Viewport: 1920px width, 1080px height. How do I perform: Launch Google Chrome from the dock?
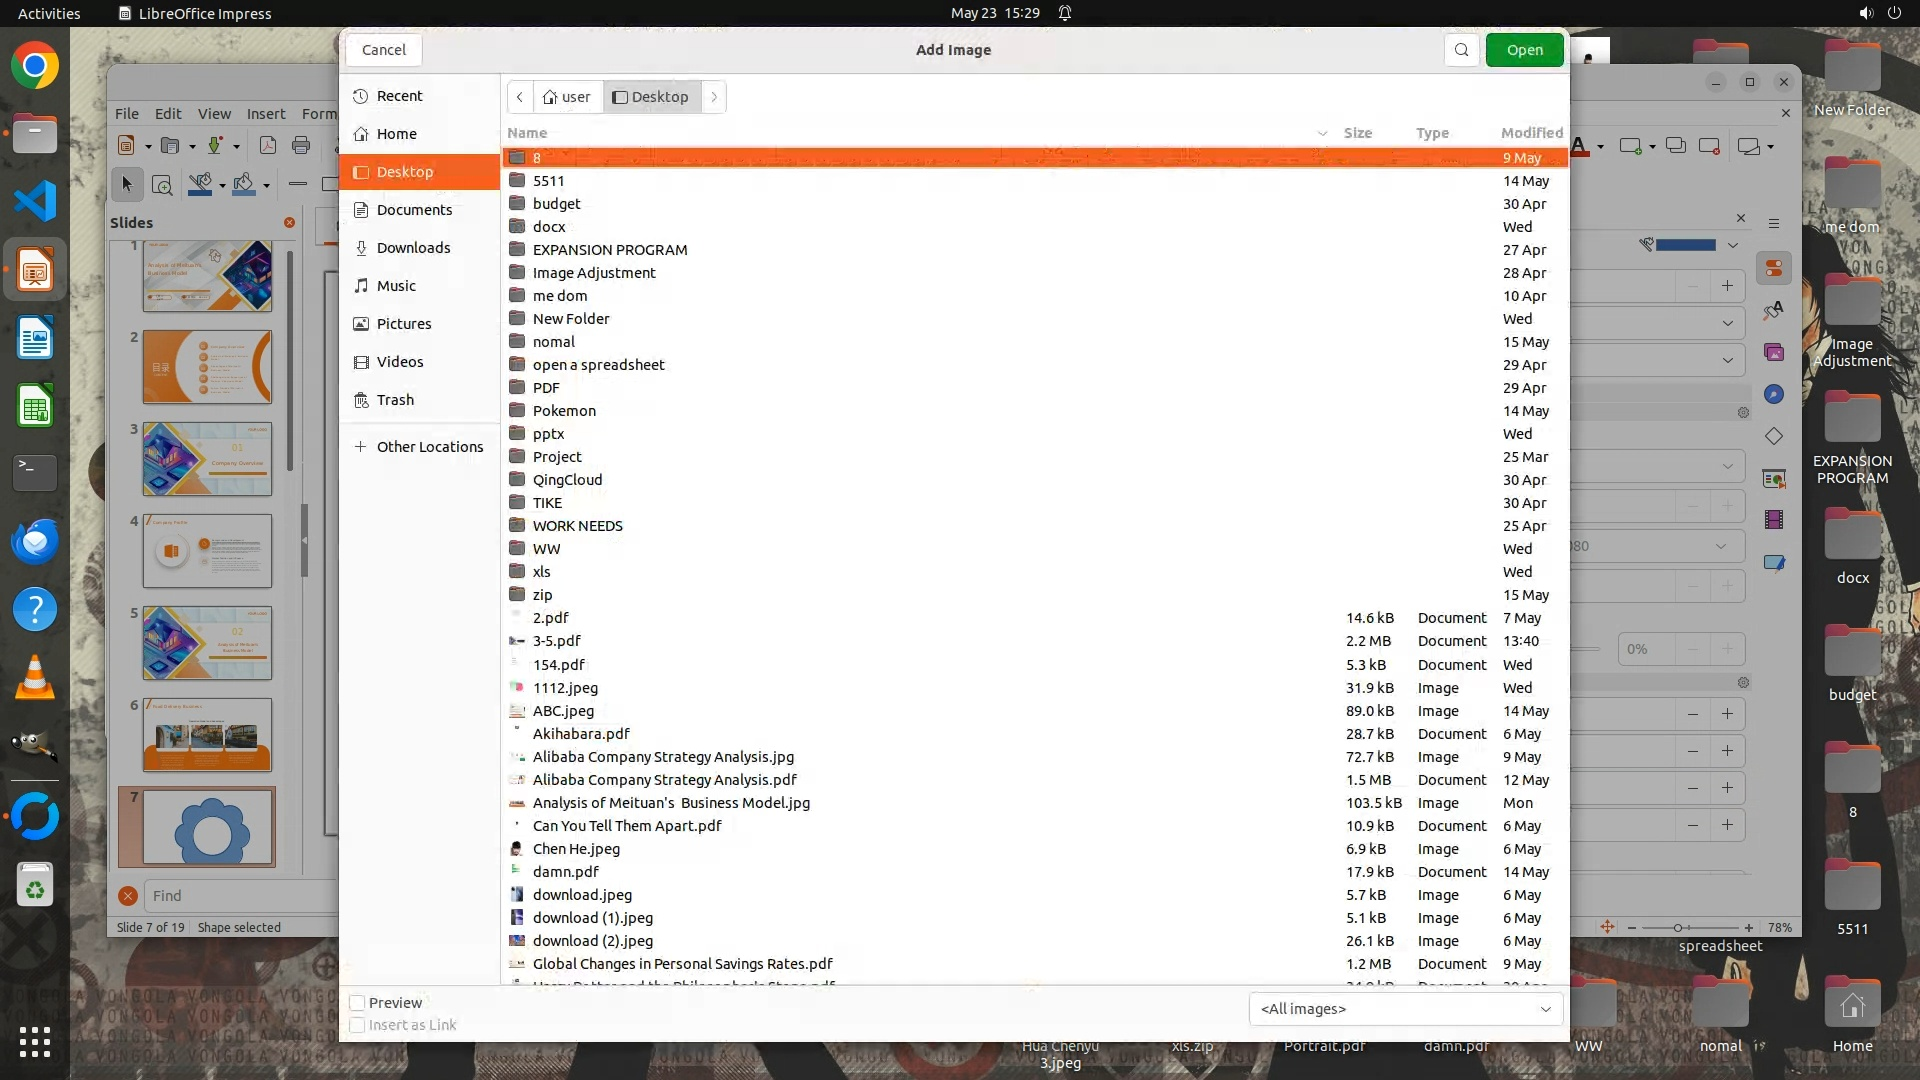[35, 66]
